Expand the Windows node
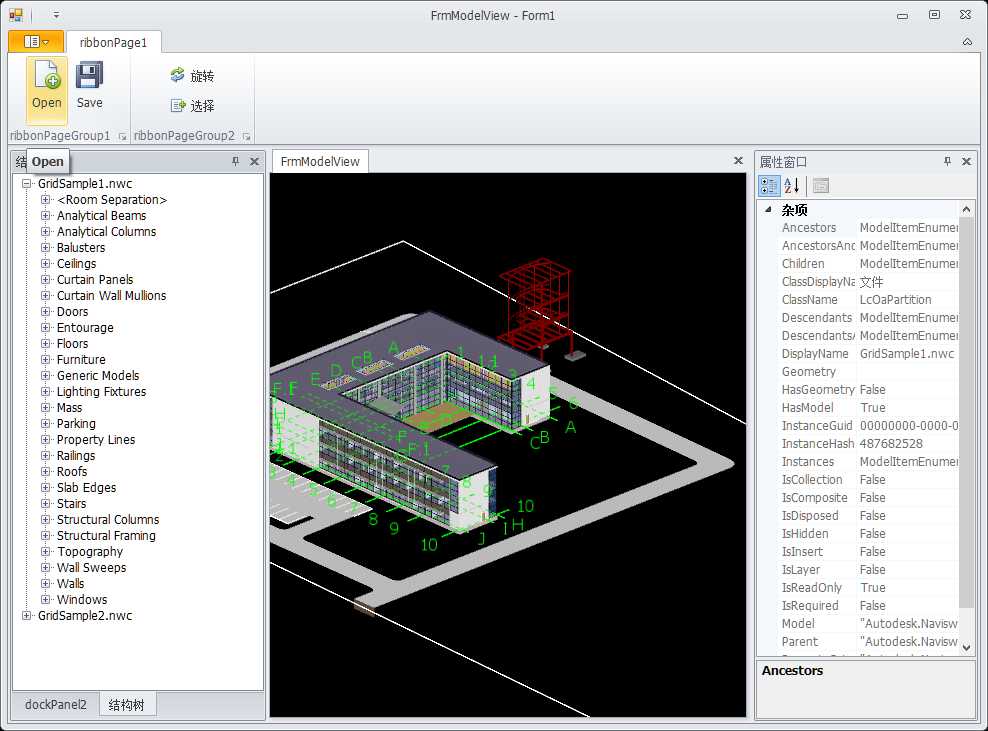This screenshot has height=731, width=988. coord(45,599)
